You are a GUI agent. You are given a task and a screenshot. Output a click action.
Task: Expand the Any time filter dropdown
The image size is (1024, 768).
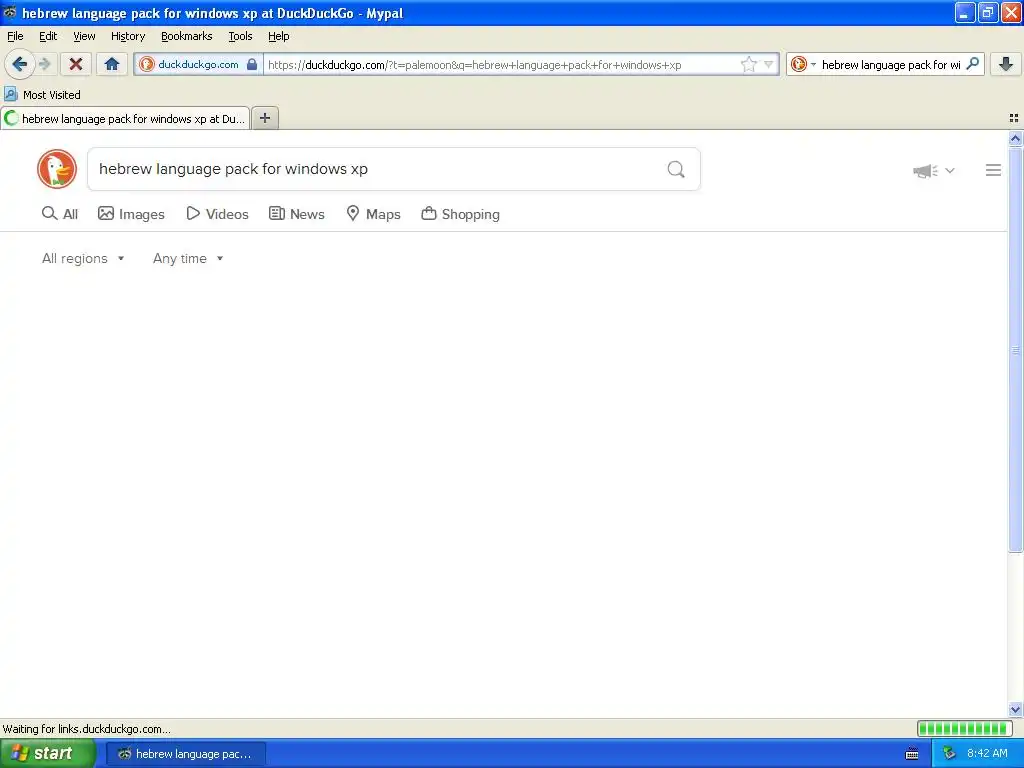(x=188, y=259)
